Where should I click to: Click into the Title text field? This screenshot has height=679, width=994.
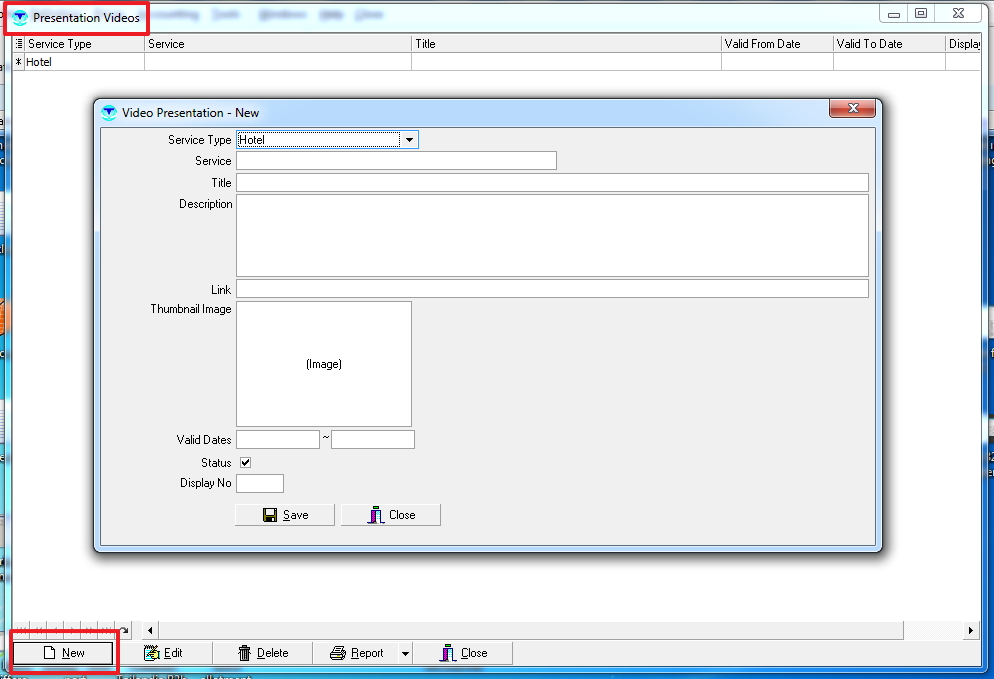click(x=552, y=183)
